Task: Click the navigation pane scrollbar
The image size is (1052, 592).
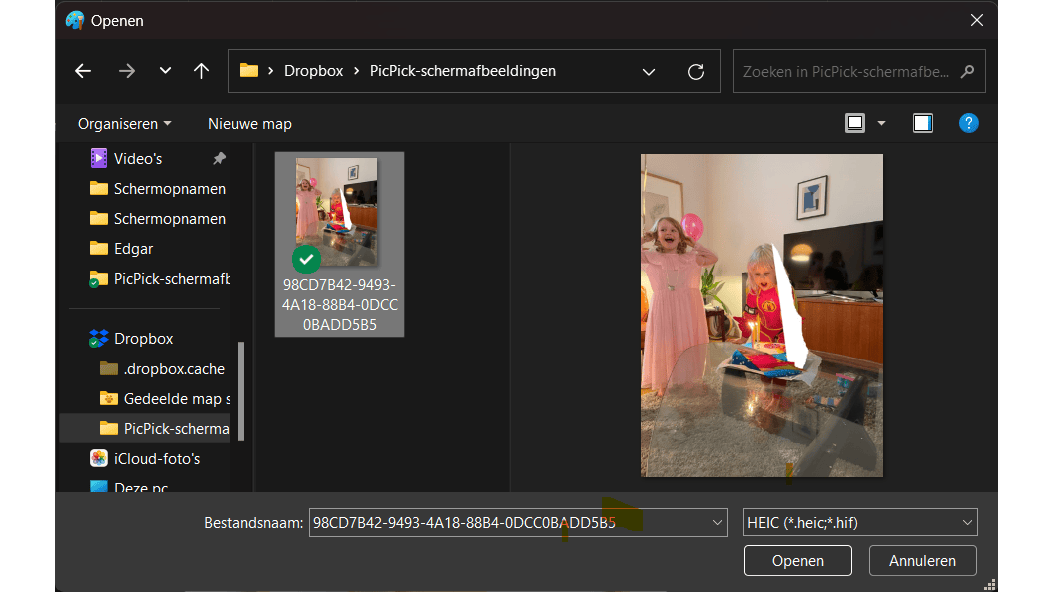Action: (241, 391)
